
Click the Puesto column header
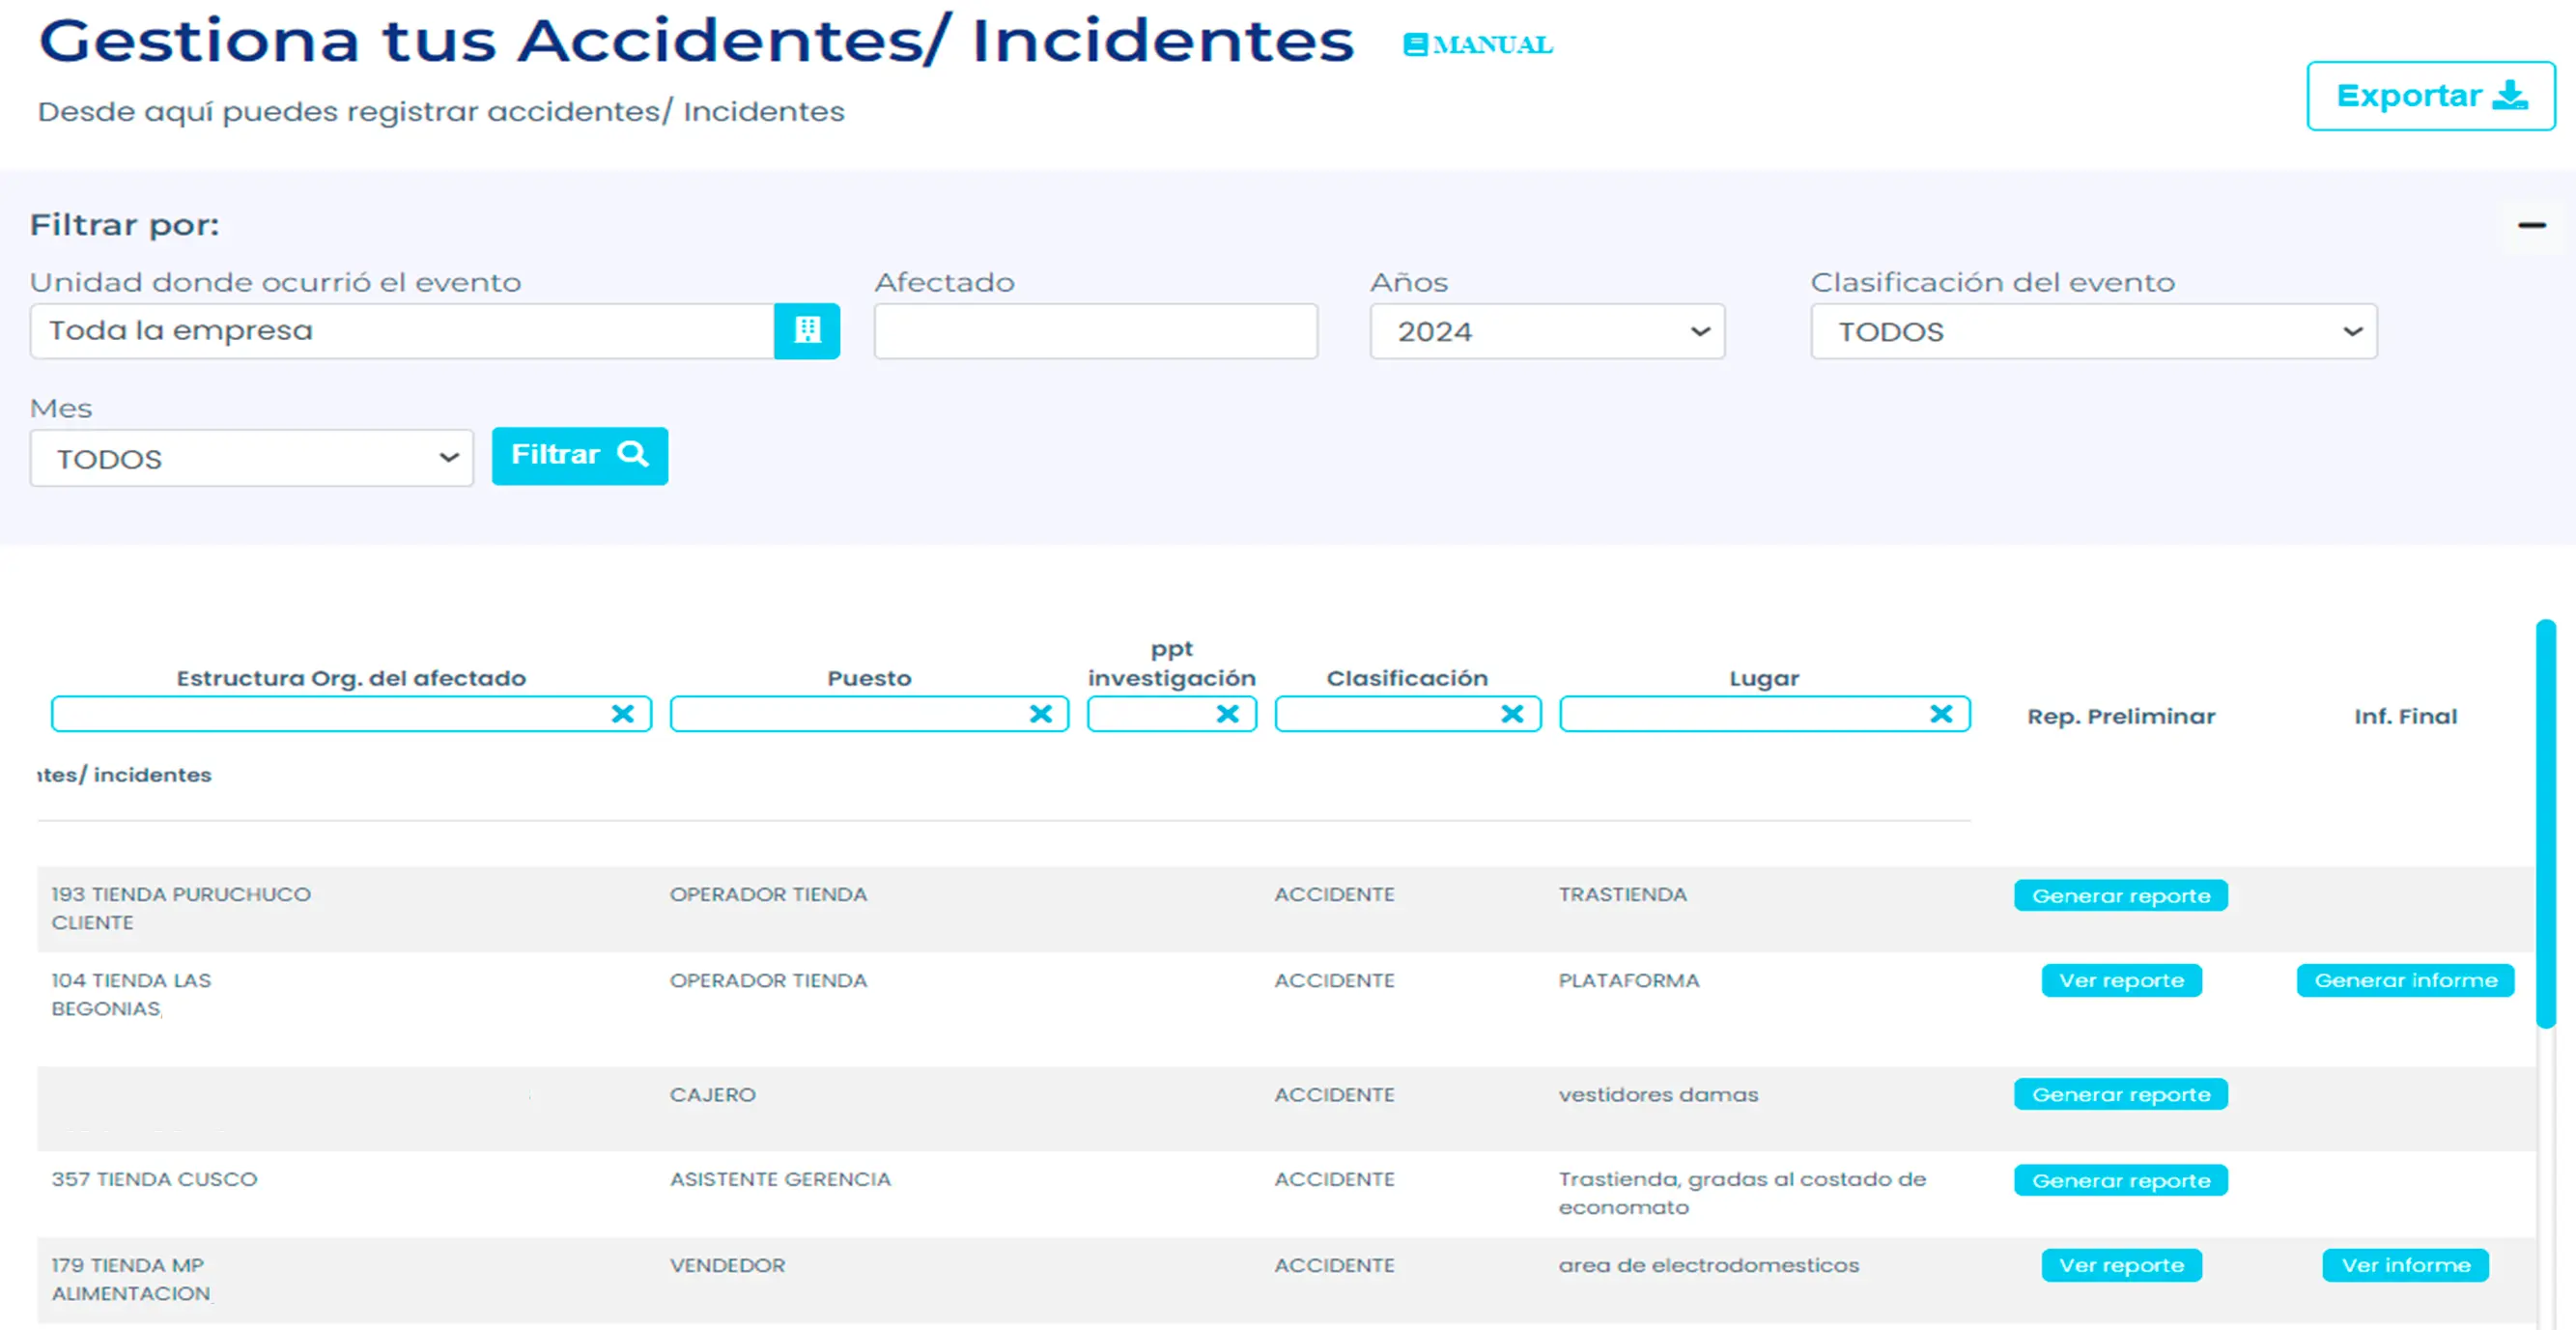869,678
